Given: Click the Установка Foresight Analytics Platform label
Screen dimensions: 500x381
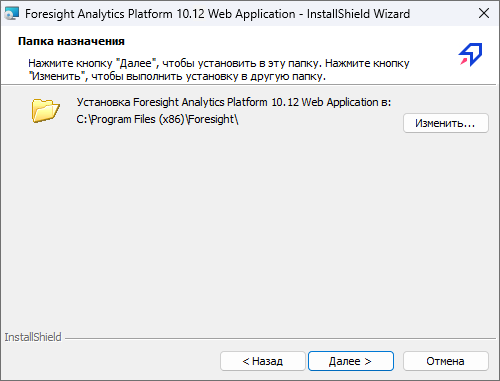Looking at the screenshot, I should [234, 102].
